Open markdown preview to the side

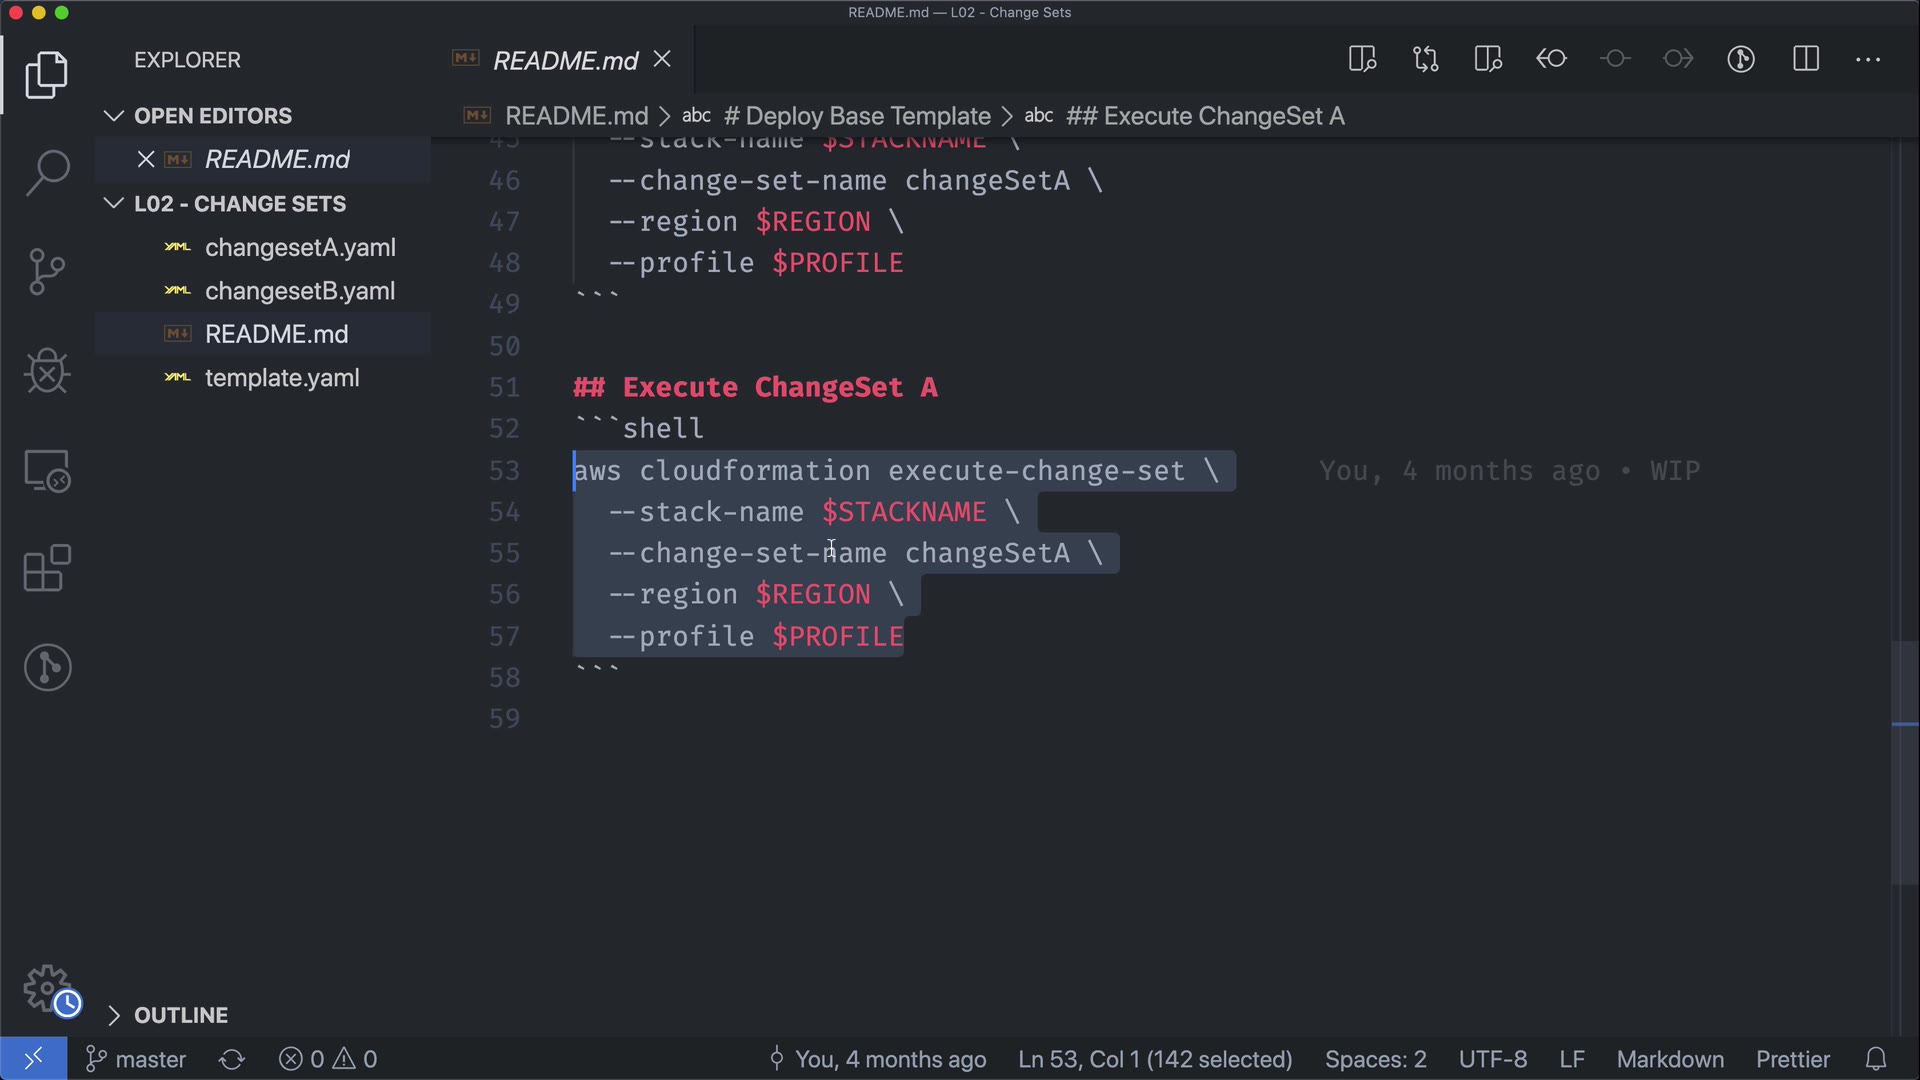pyautogui.click(x=1362, y=59)
